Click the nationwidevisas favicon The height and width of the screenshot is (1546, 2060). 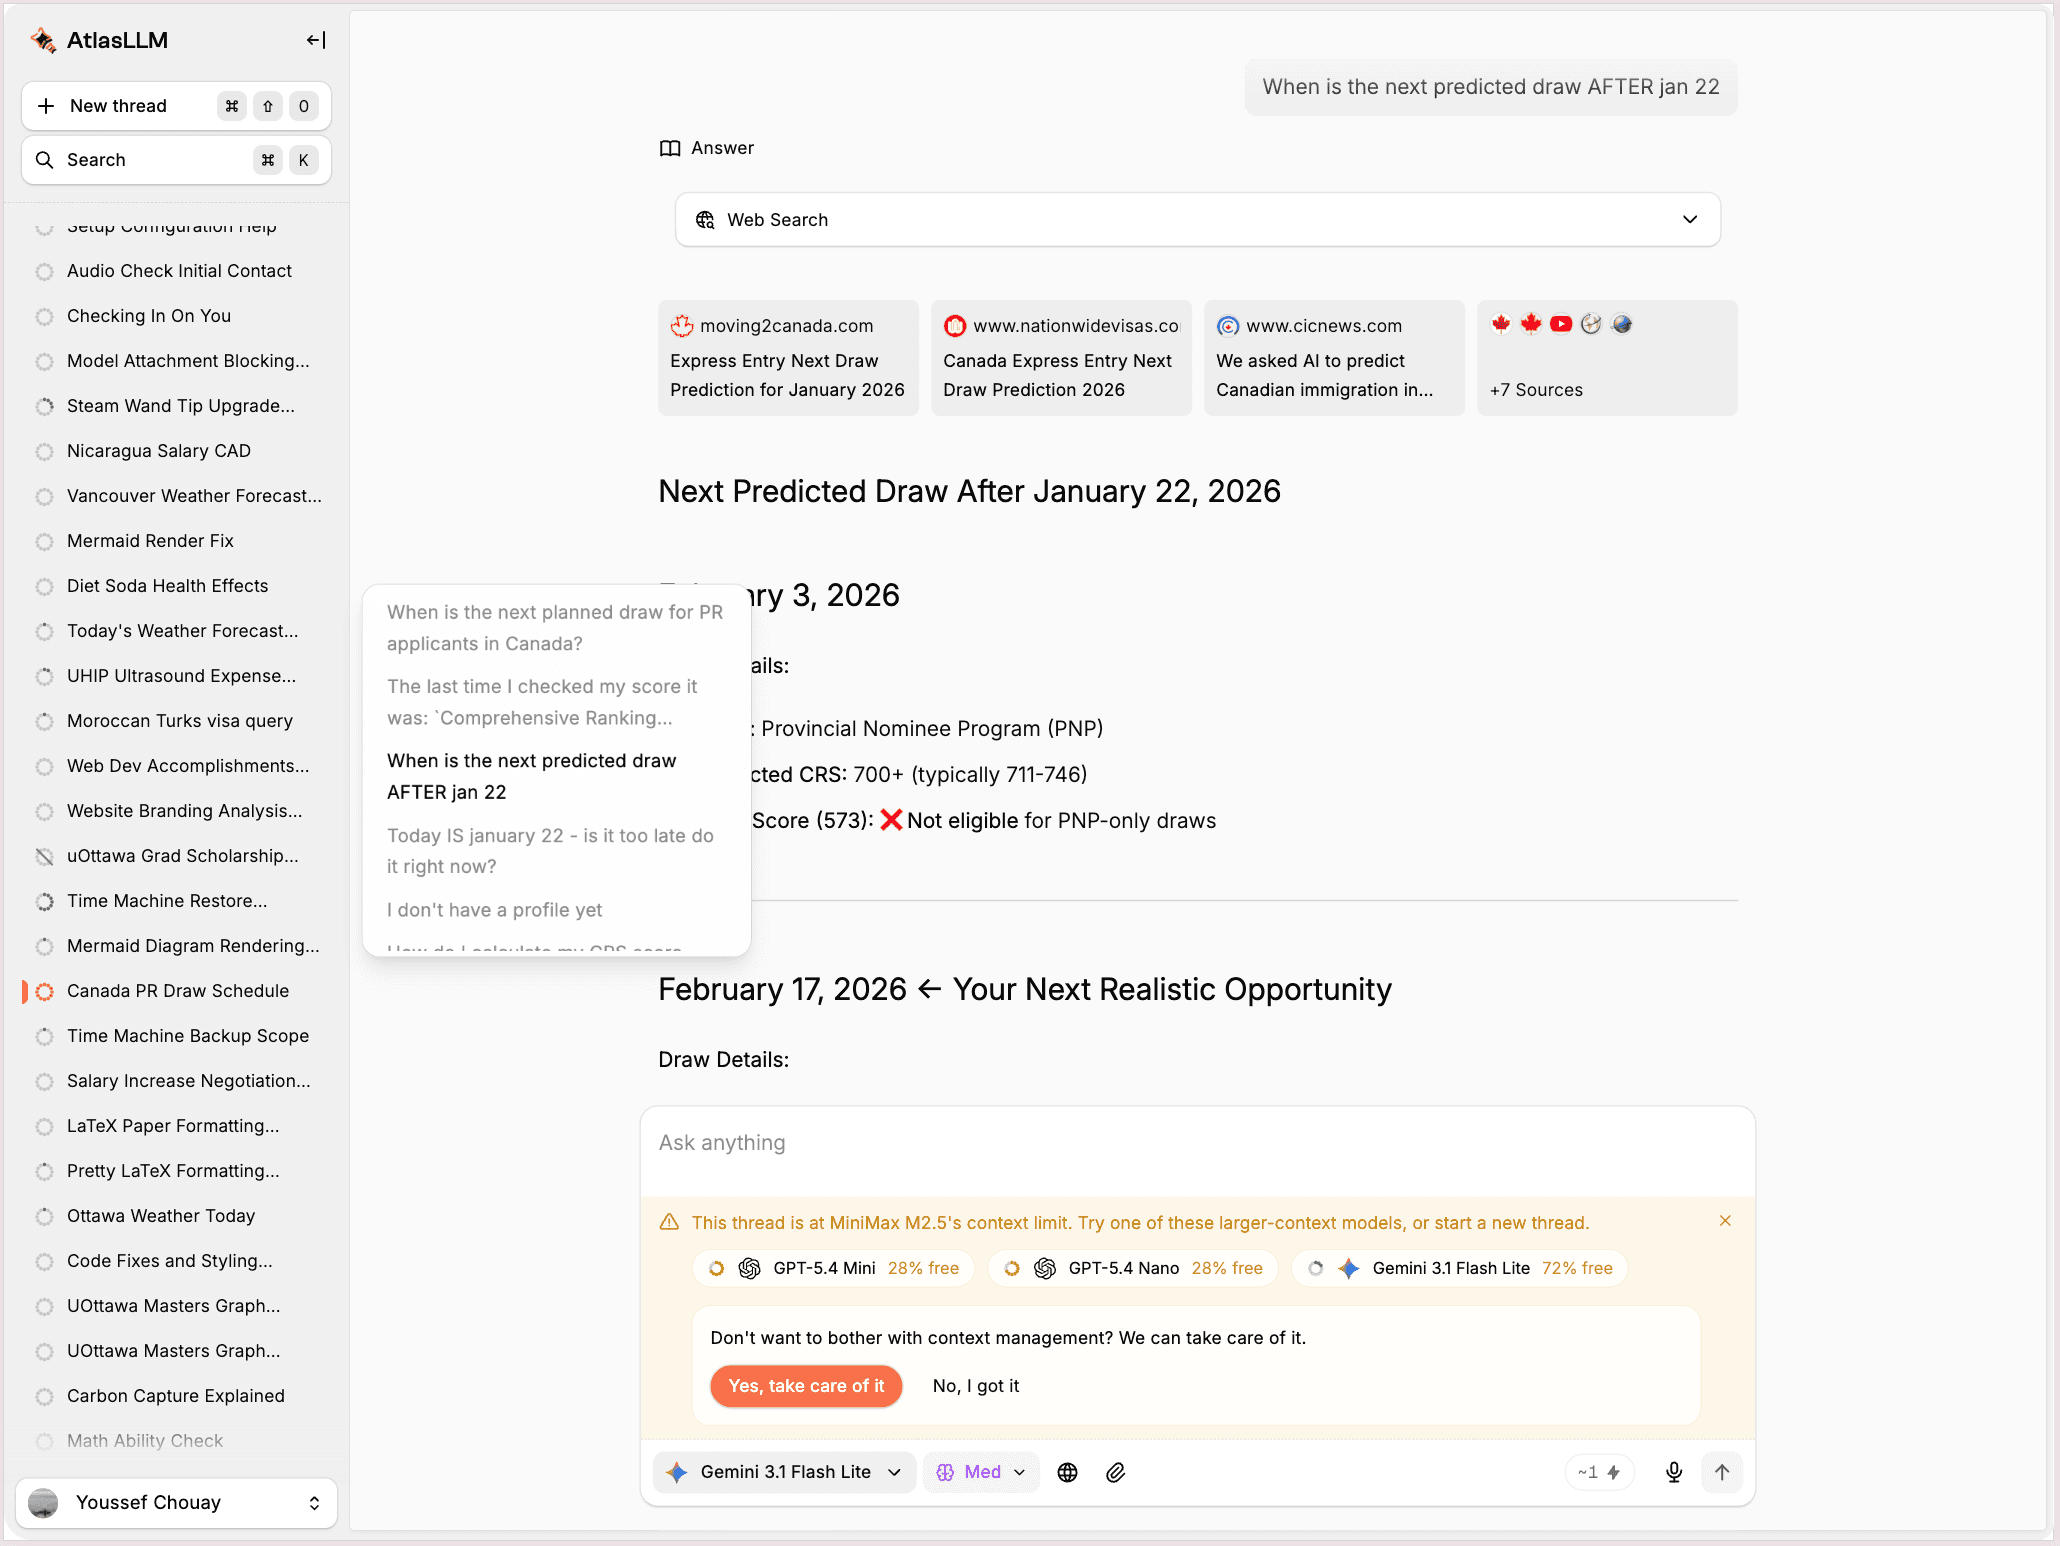(x=955, y=326)
